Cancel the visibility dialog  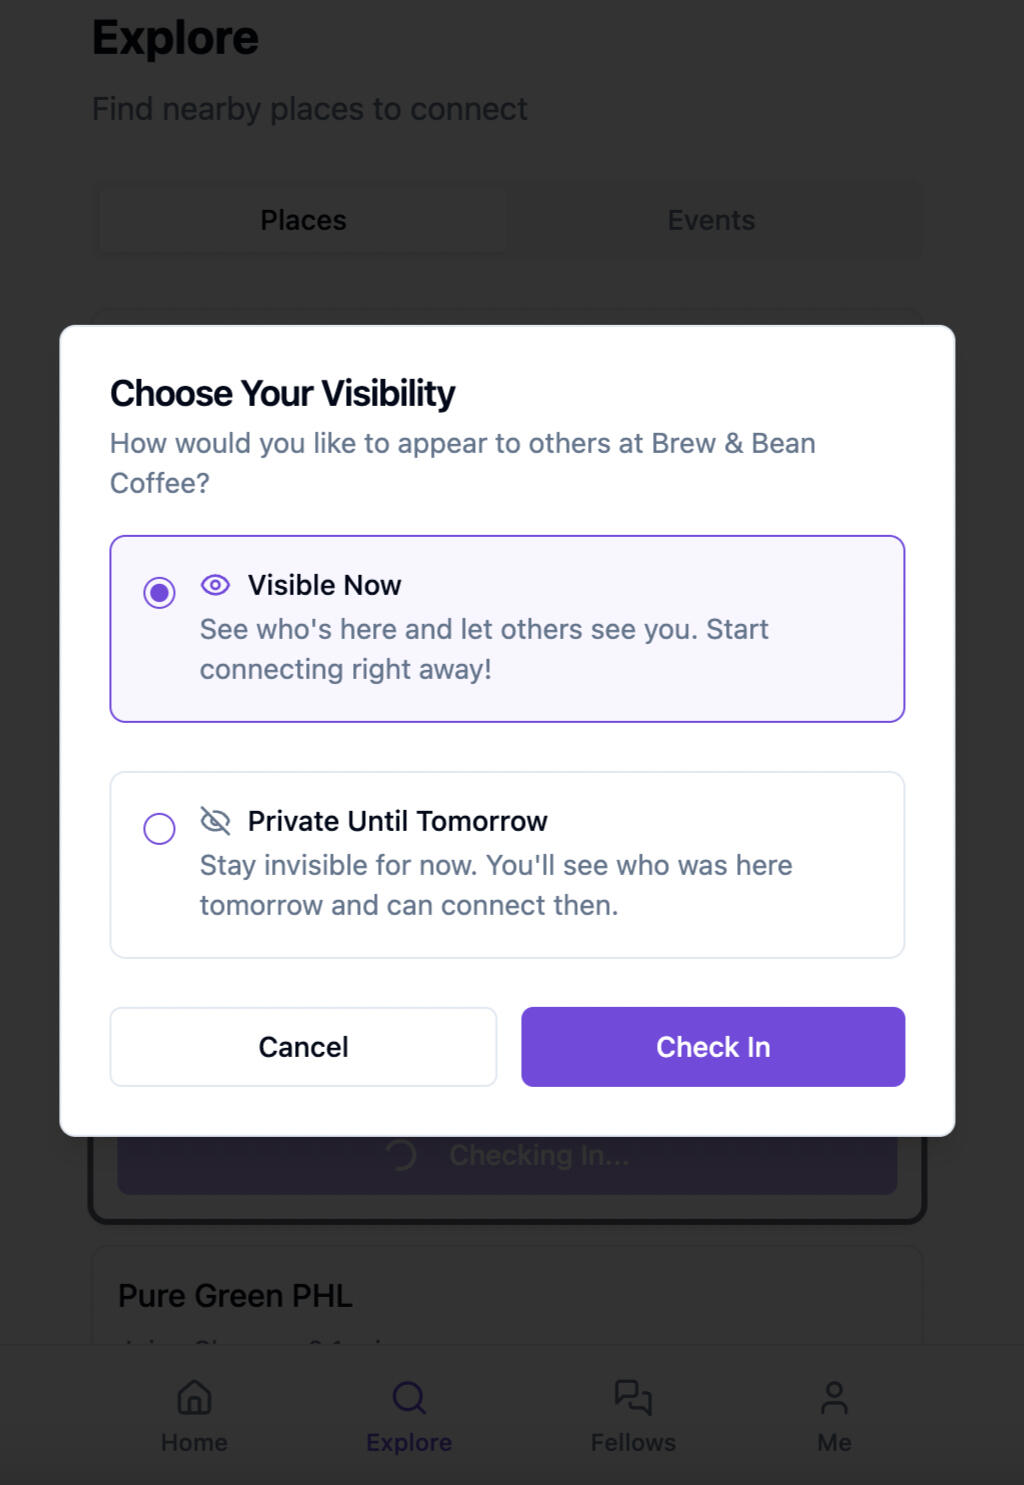303,1047
